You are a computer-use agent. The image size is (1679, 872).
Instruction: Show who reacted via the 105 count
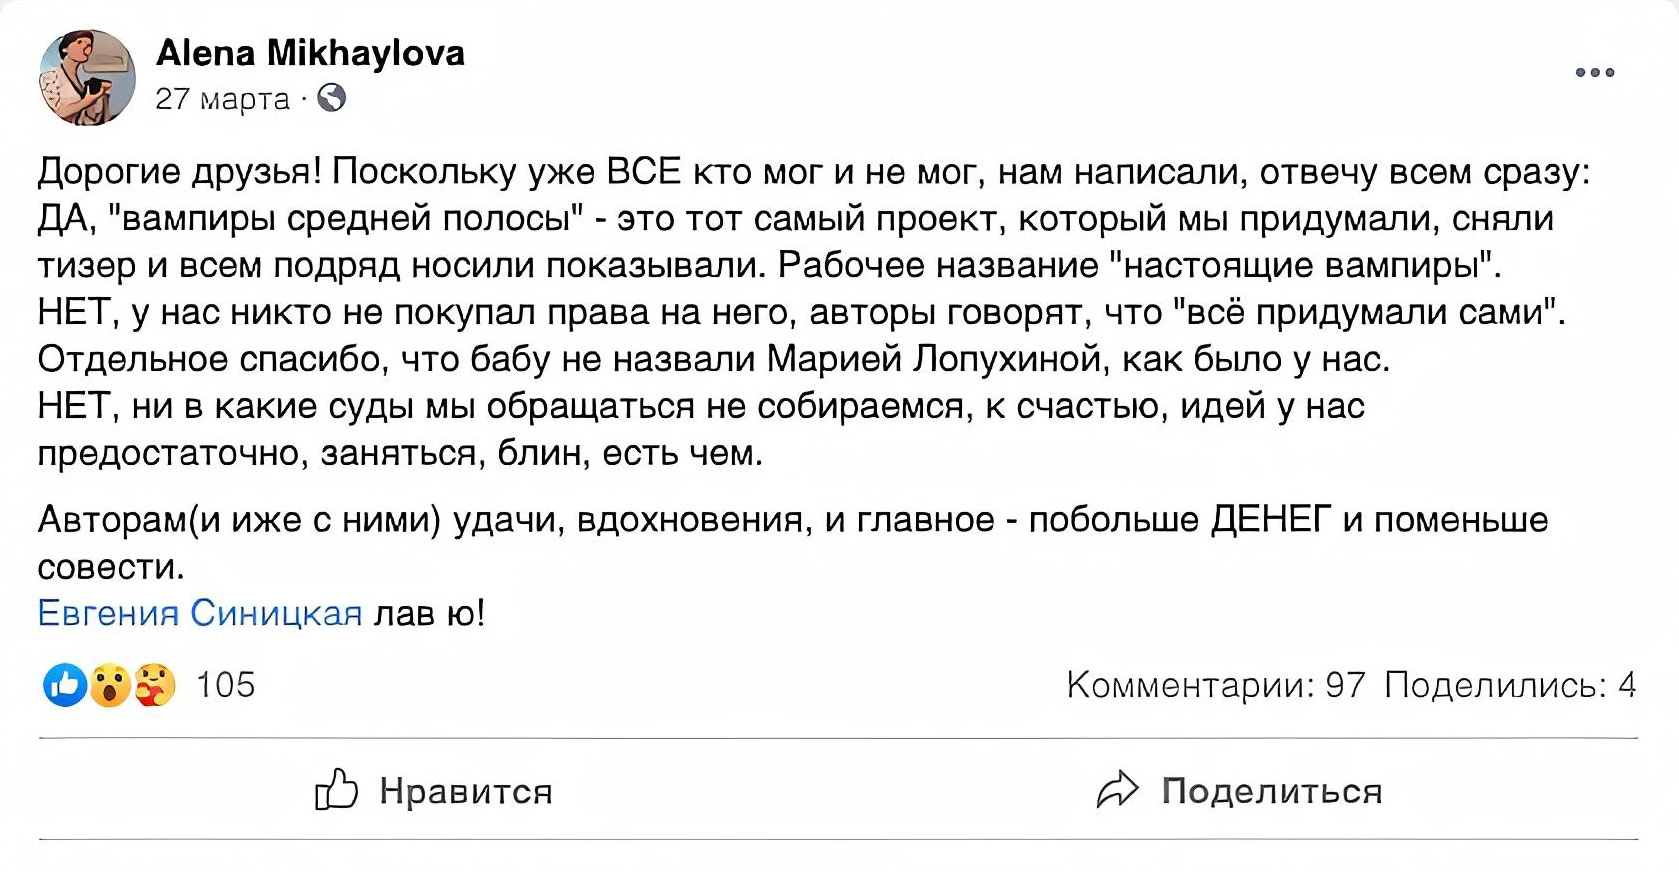pyautogui.click(x=226, y=685)
